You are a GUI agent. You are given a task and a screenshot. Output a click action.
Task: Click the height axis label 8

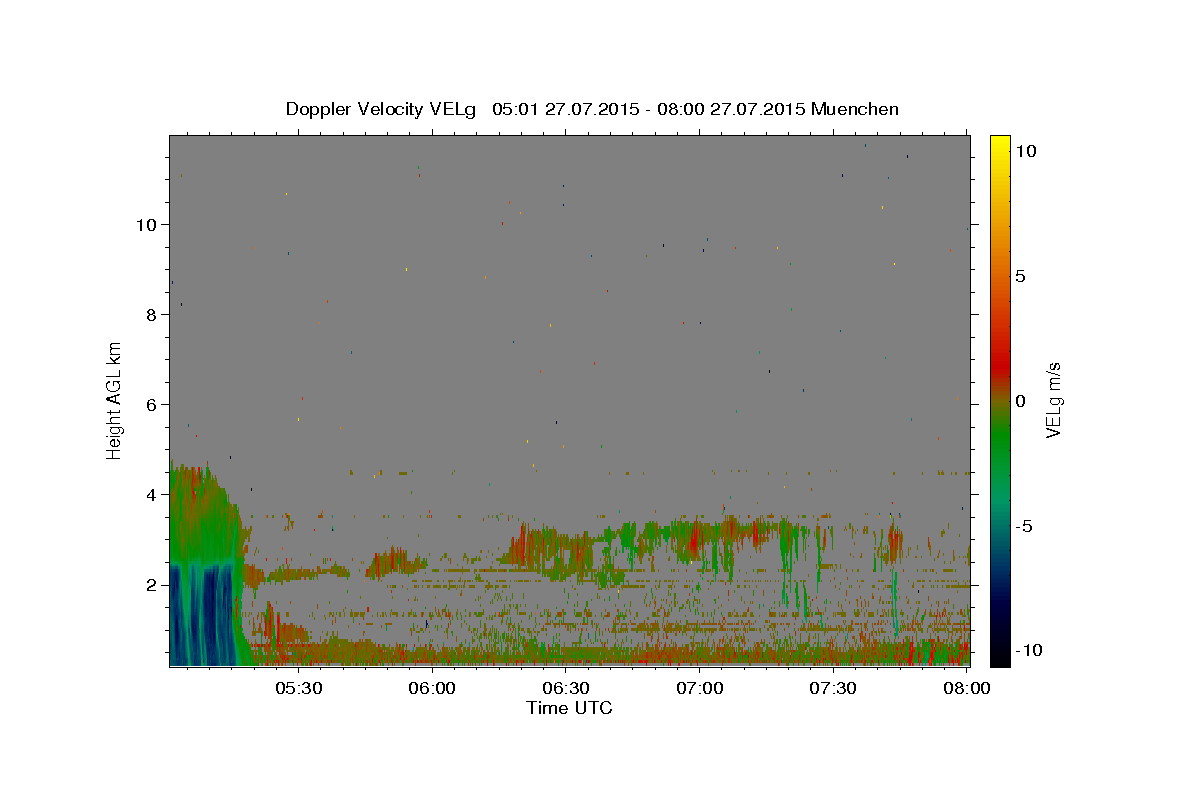pos(152,315)
